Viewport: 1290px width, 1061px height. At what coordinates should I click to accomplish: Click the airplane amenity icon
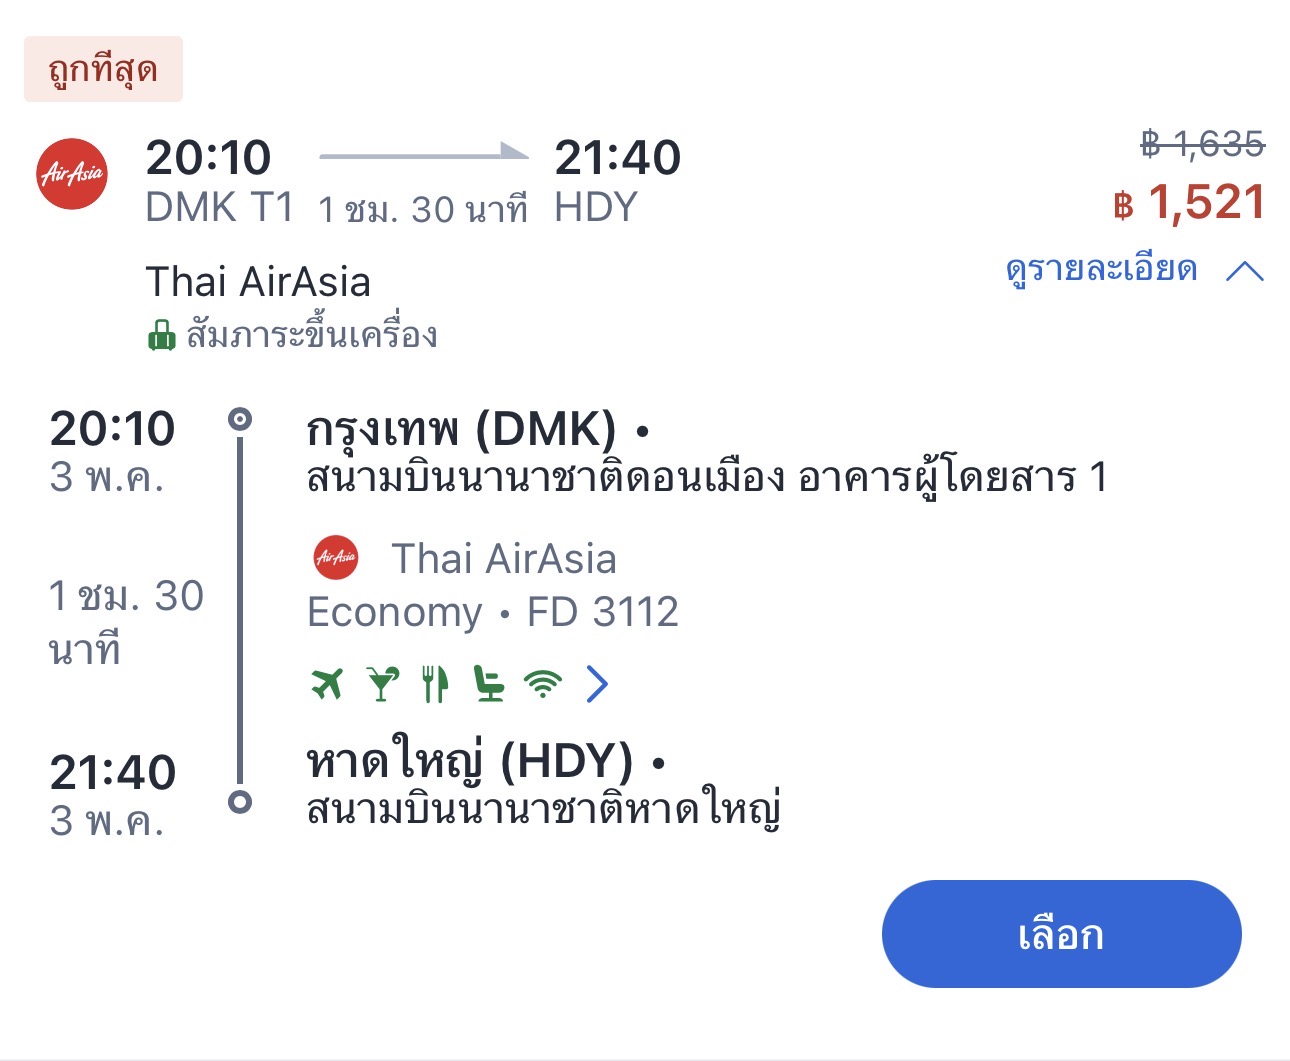click(327, 684)
